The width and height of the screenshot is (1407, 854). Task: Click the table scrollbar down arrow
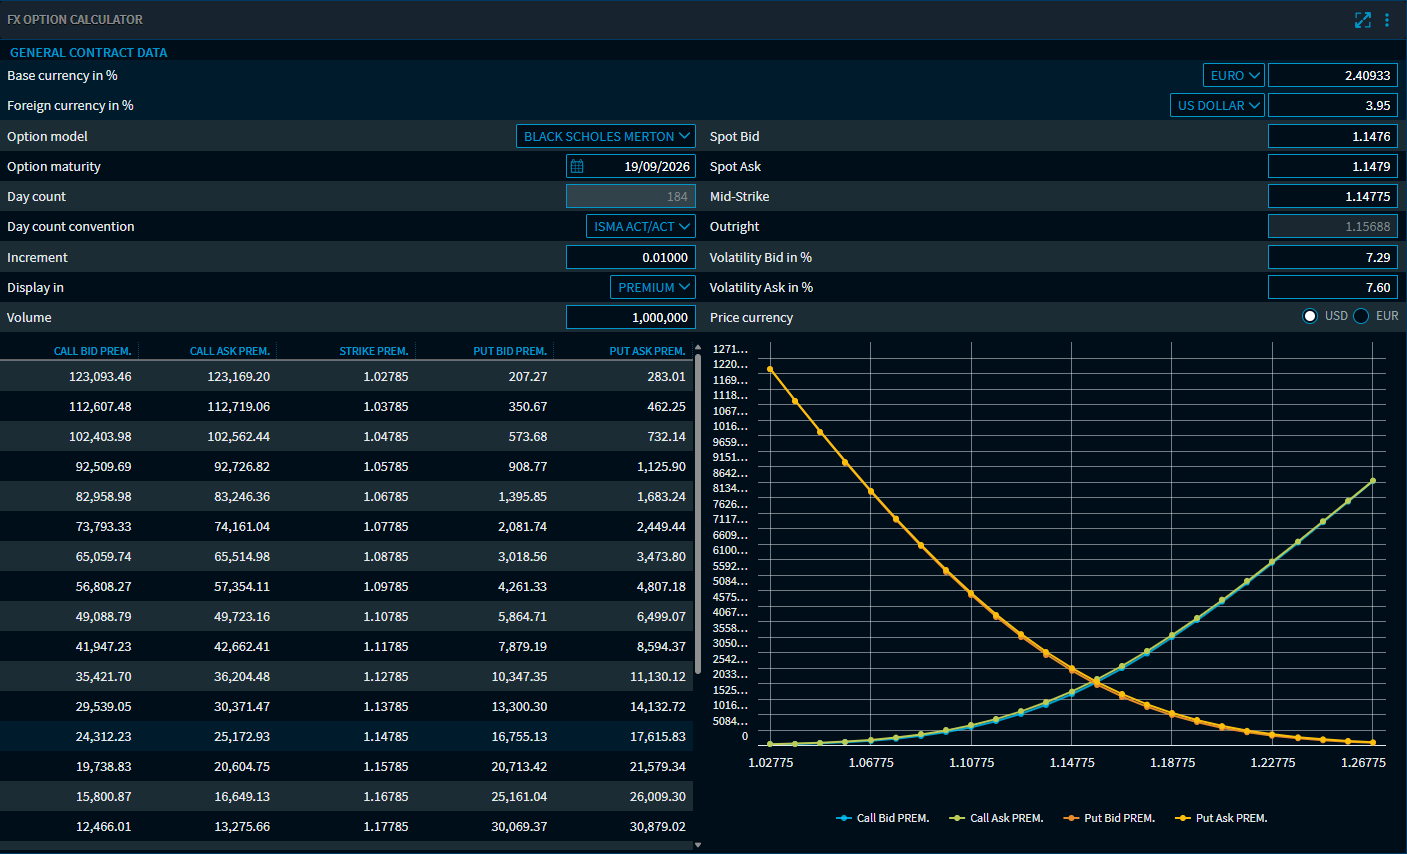tap(698, 846)
